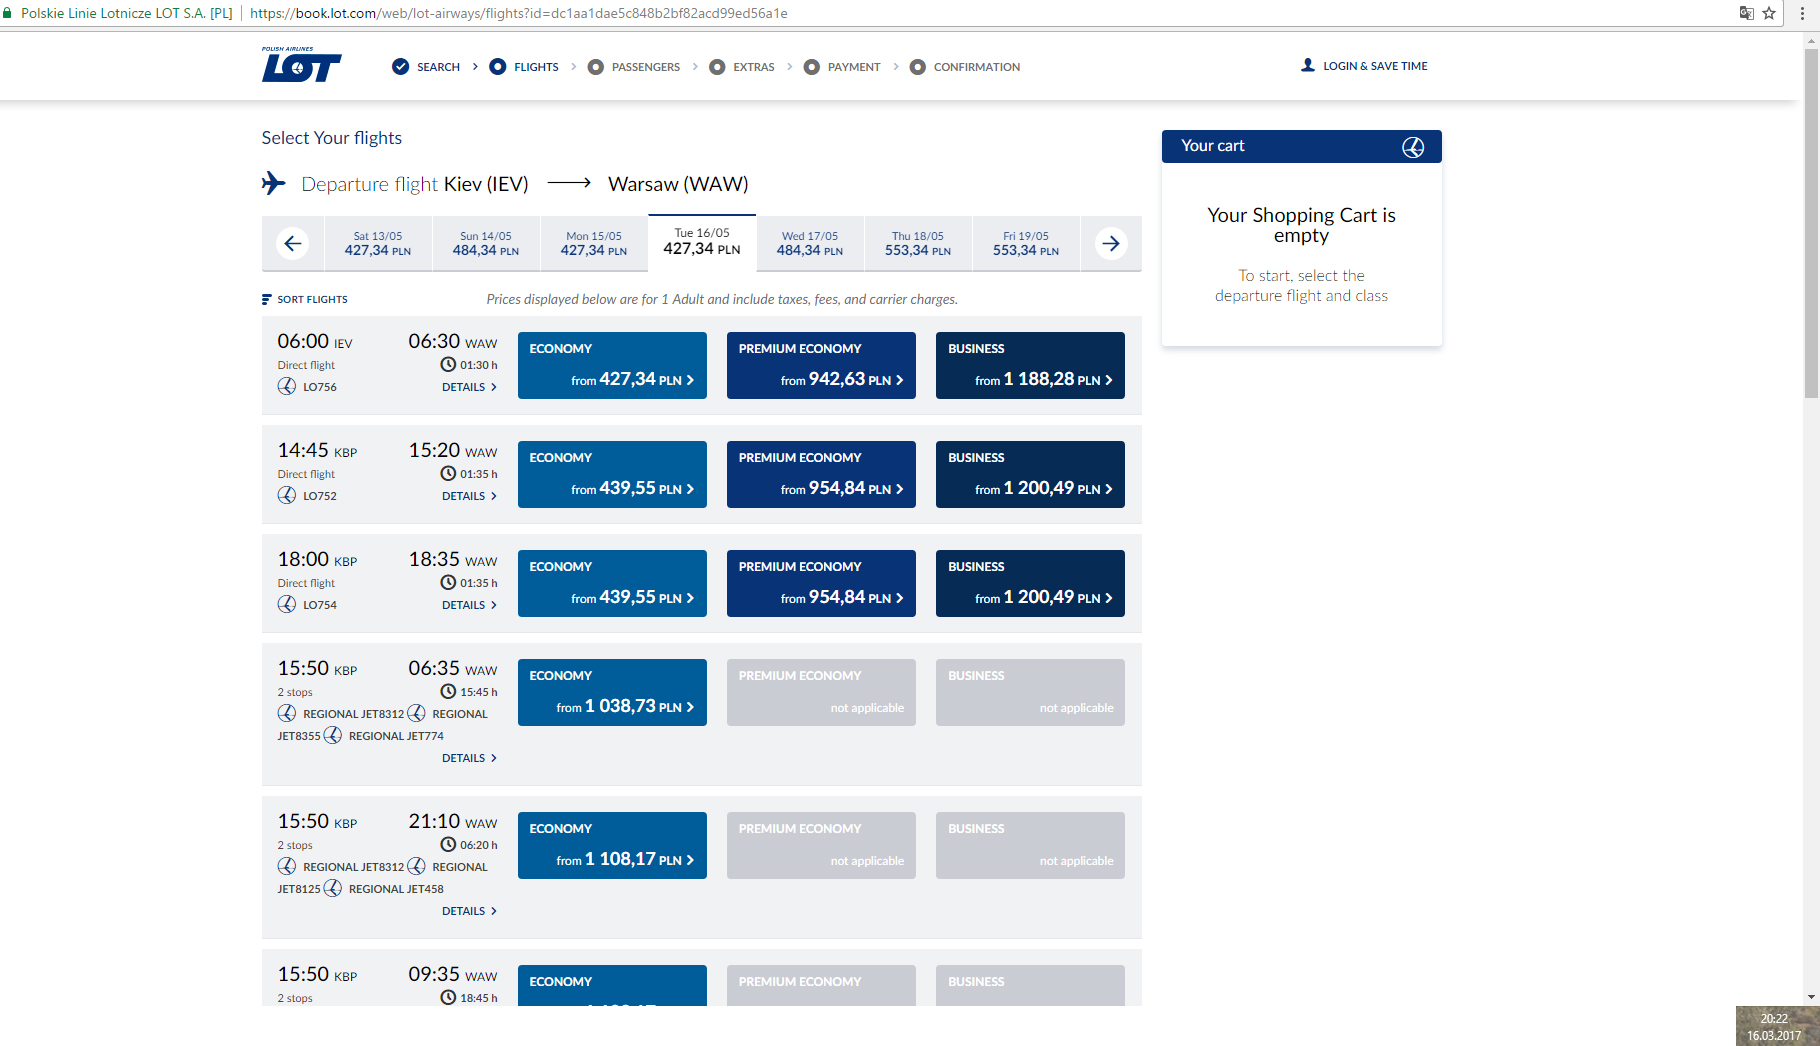Expand Details for flight LO756
The image size is (1820, 1046).
pyautogui.click(x=469, y=387)
